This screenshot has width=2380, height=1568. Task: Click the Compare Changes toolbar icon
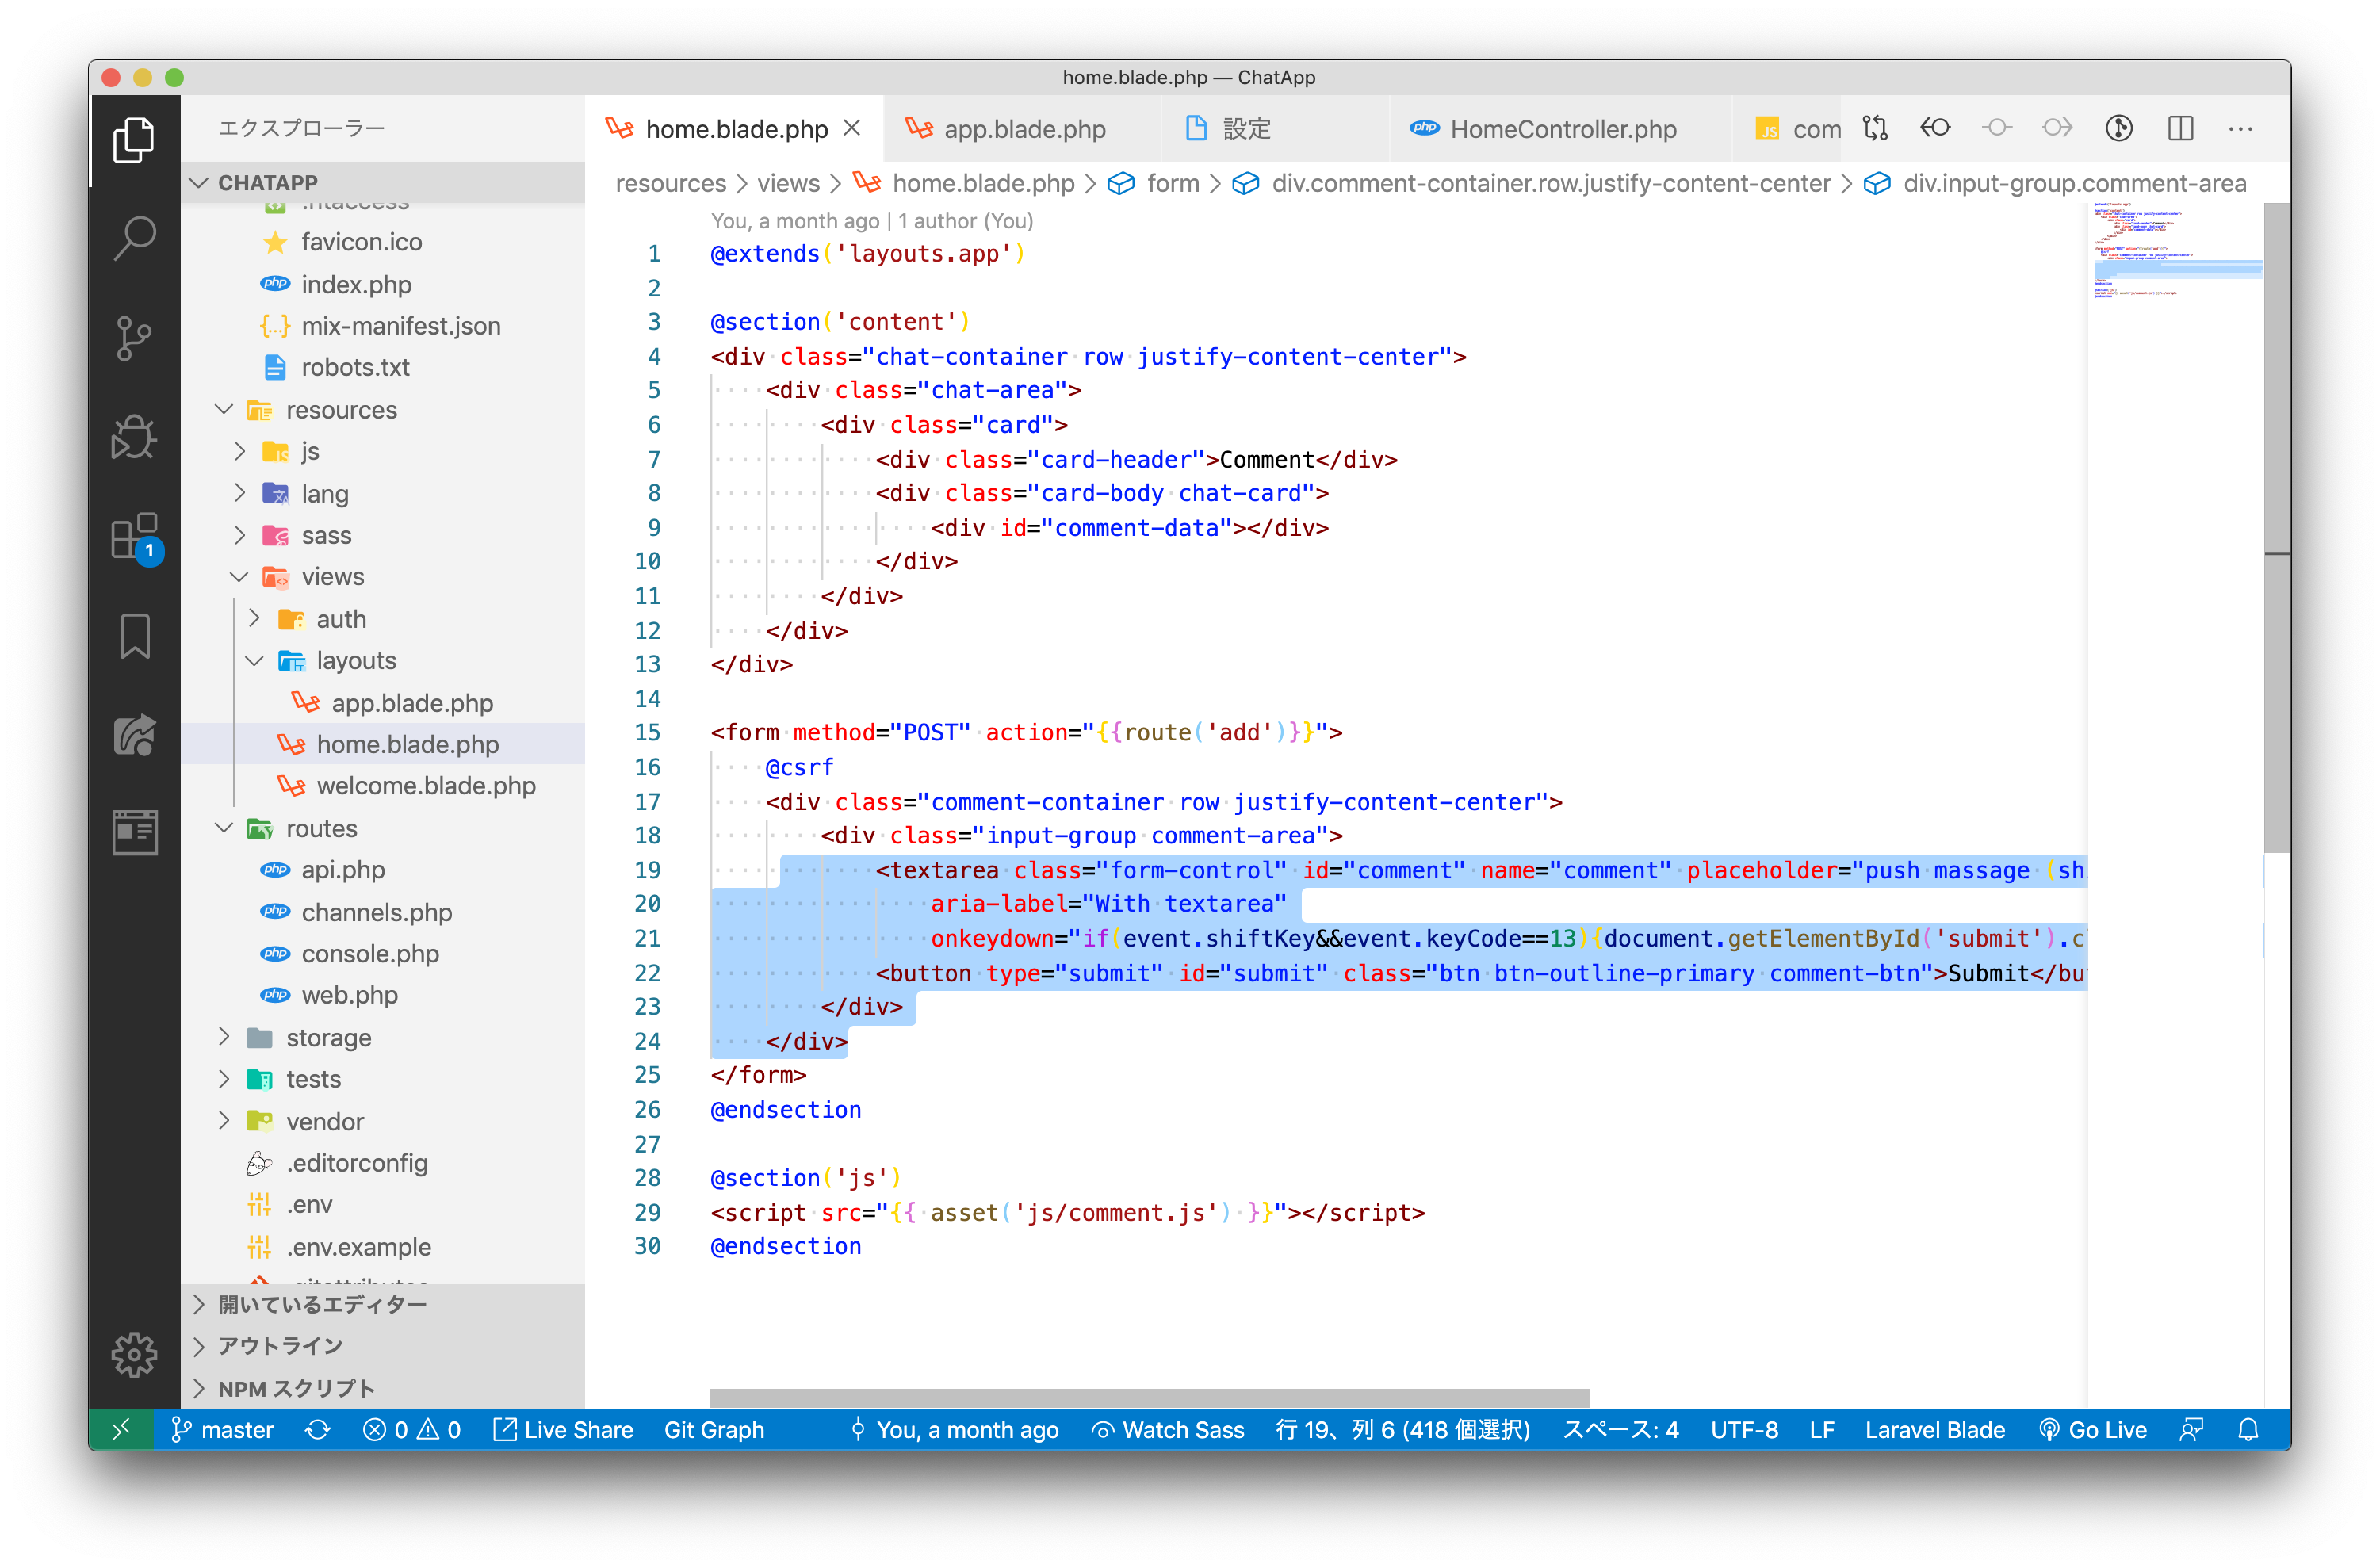[x=1875, y=128]
